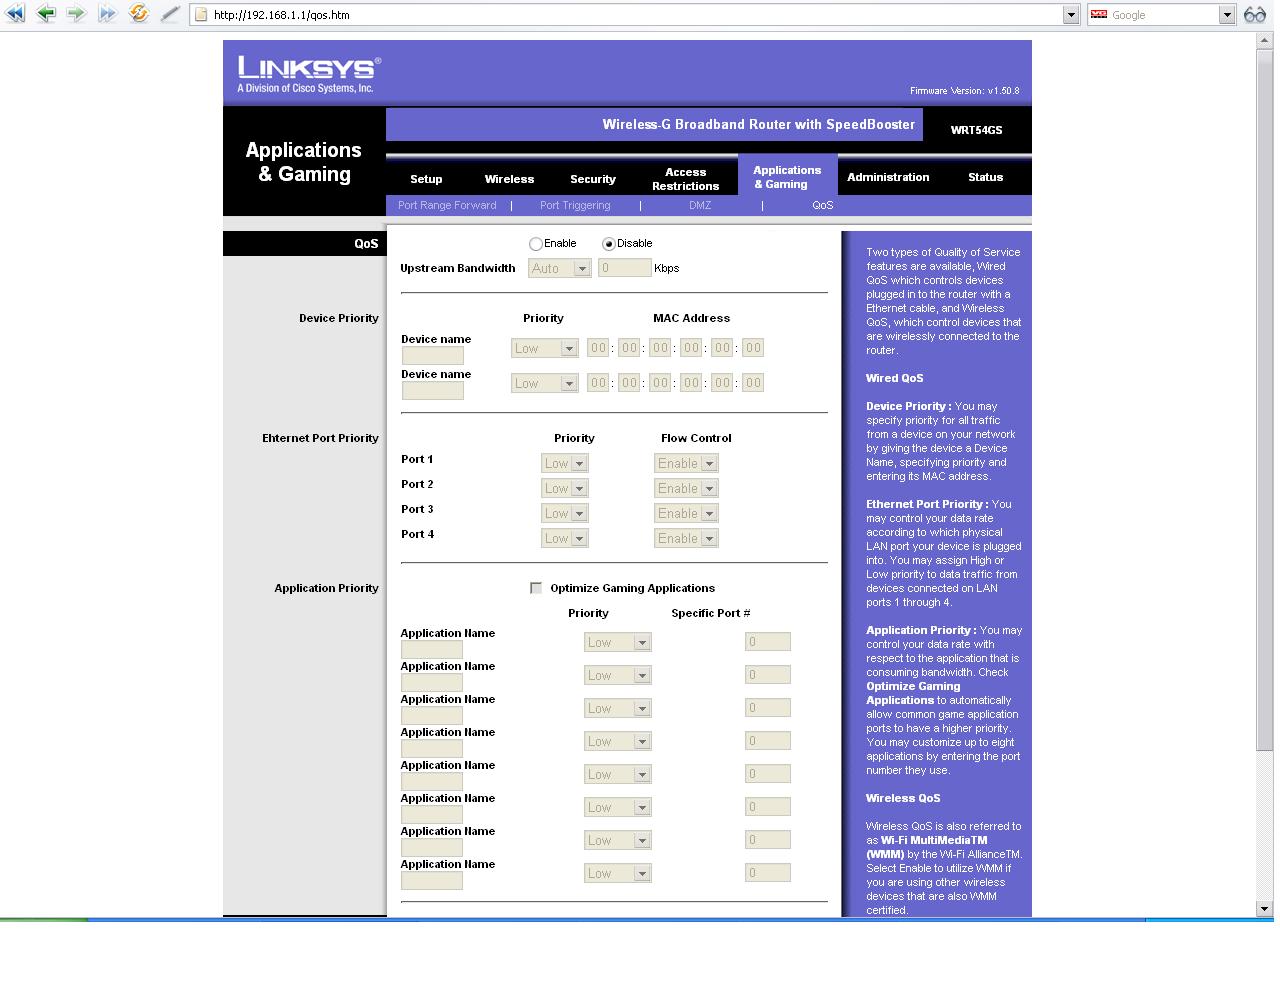Open the Security tab
1280x998 pixels.
pos(593,179)
